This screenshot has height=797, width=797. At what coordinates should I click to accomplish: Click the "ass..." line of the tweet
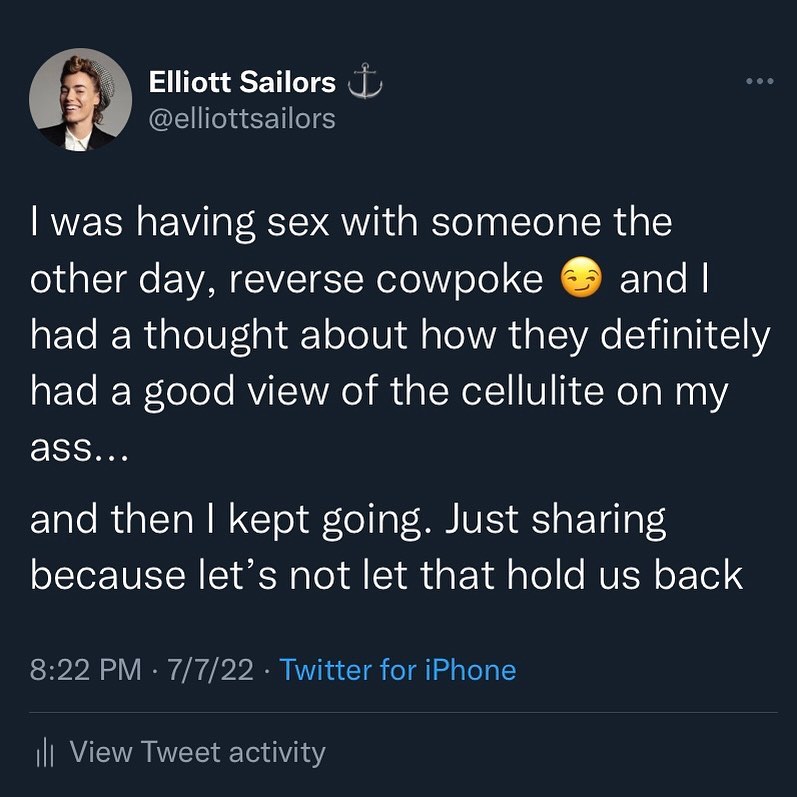click(80, 448)
